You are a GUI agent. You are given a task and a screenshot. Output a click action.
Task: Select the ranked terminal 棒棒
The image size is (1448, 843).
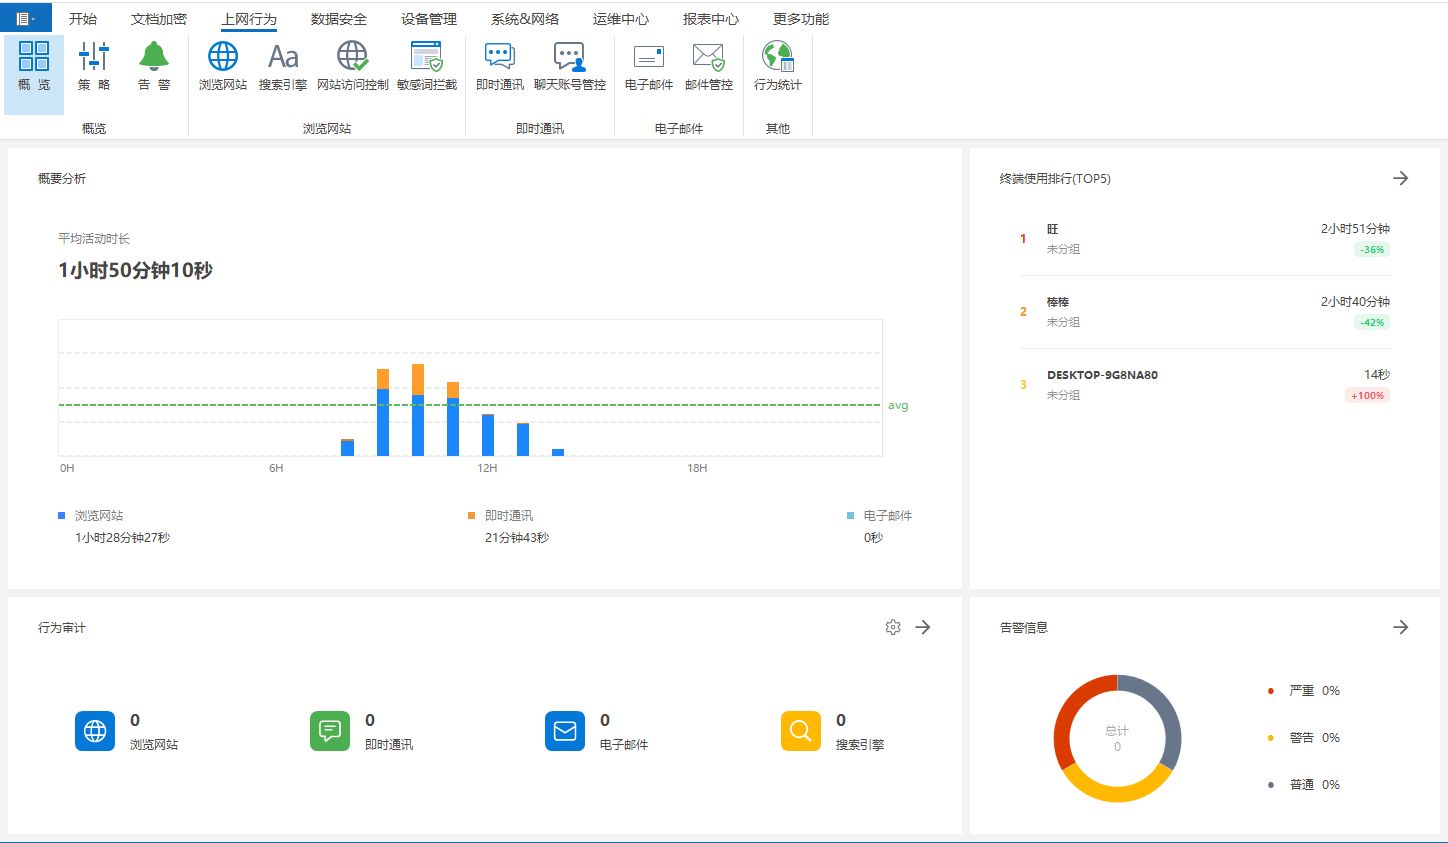coord(1058,302)
